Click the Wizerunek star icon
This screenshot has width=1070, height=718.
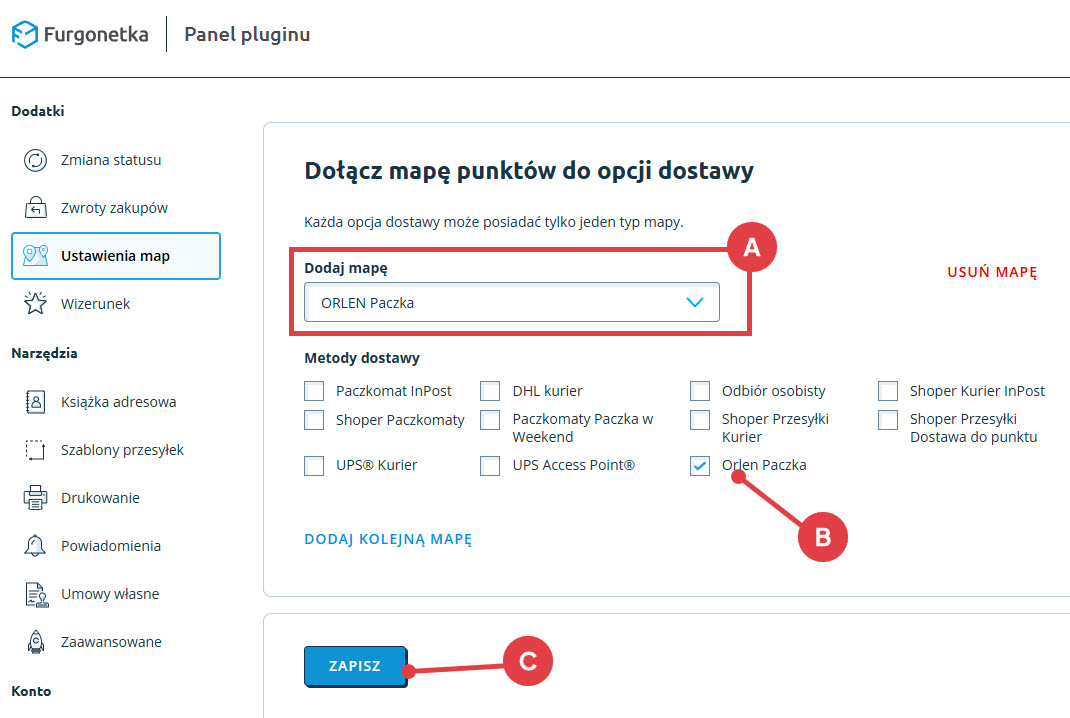pyautogui.click(x=36, y=304)
